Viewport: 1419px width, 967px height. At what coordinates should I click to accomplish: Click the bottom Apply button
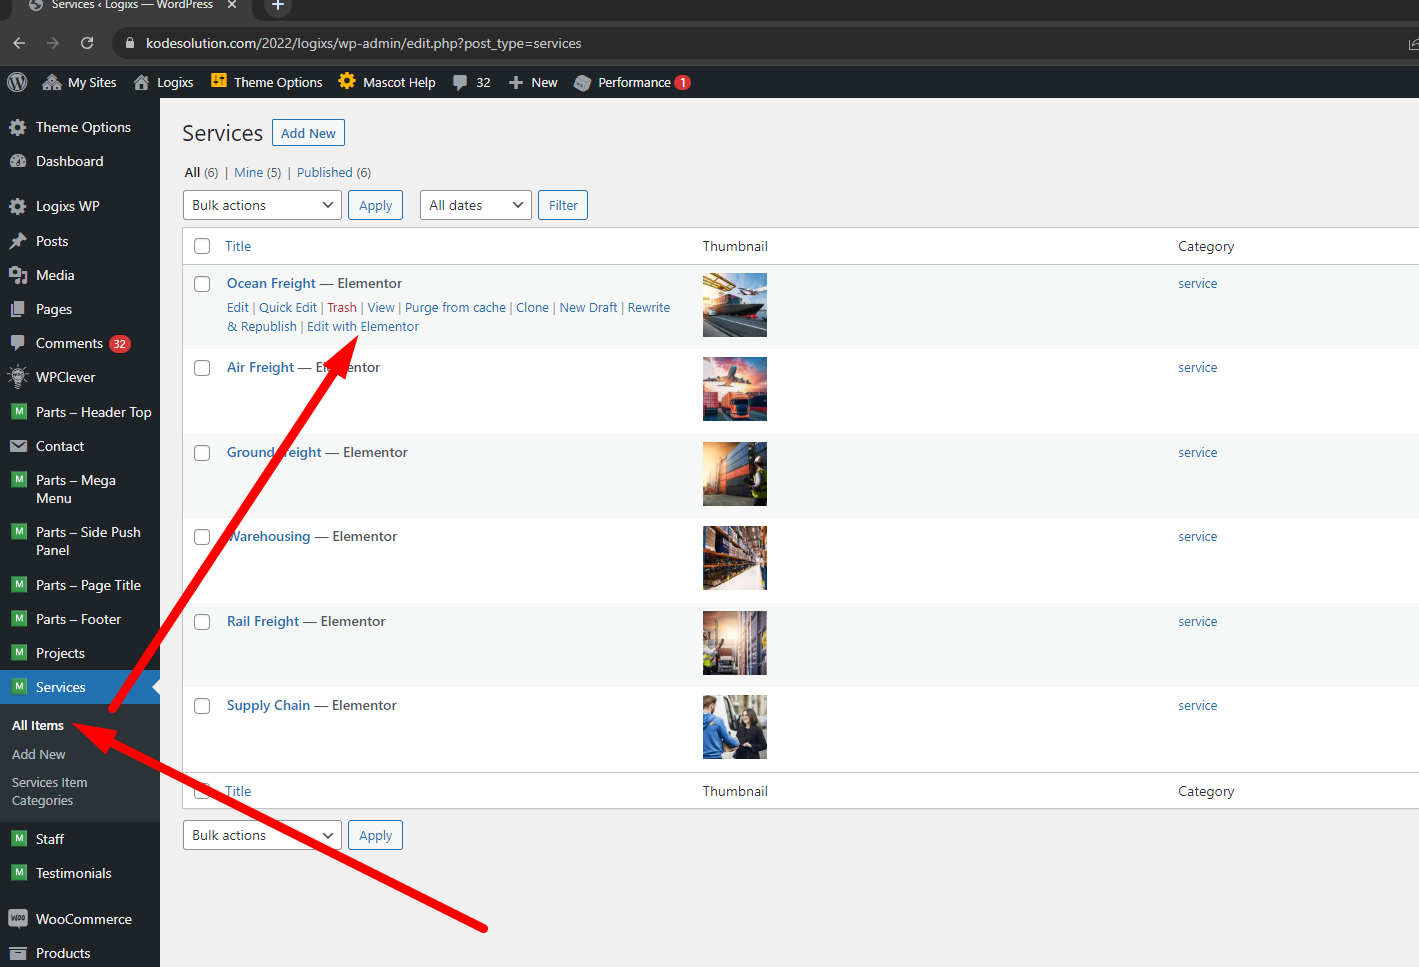[375, 835]
